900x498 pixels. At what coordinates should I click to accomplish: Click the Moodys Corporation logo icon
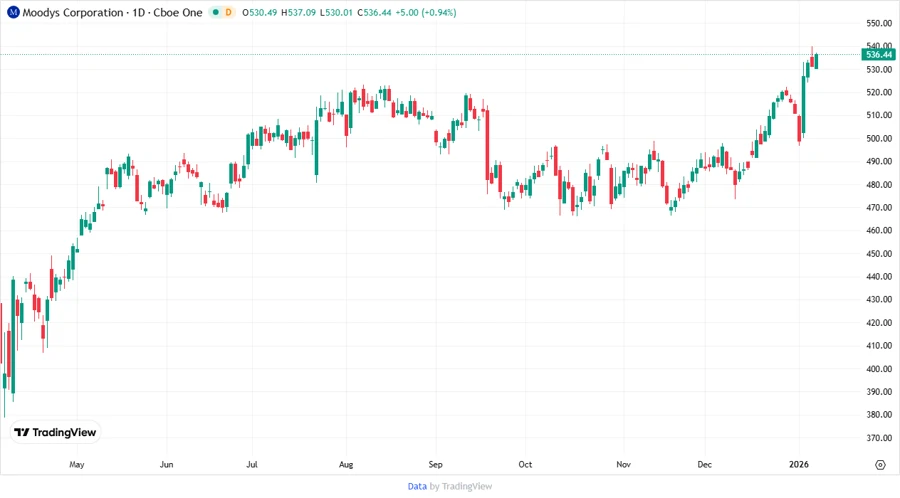click(13, 12)
